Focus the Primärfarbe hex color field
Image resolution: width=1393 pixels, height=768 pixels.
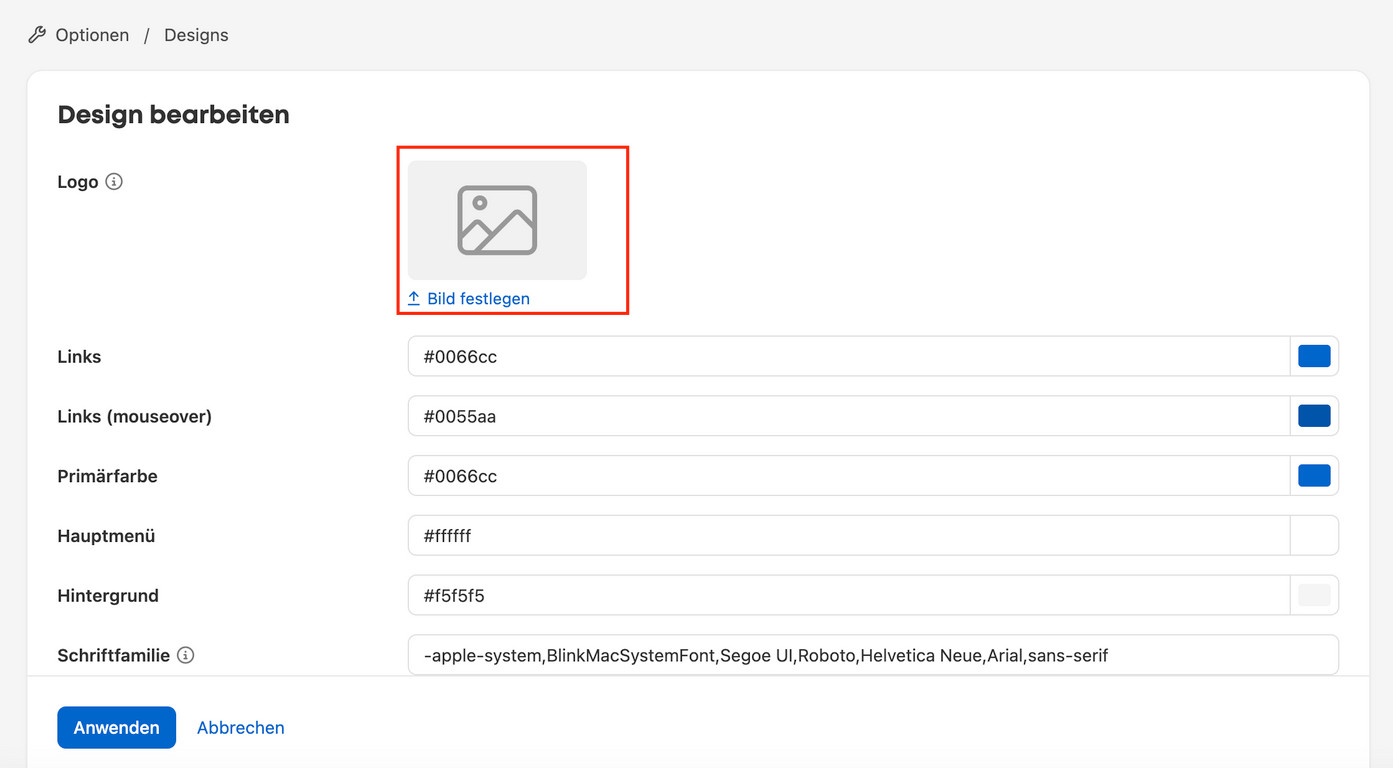(x=848, y=476)
